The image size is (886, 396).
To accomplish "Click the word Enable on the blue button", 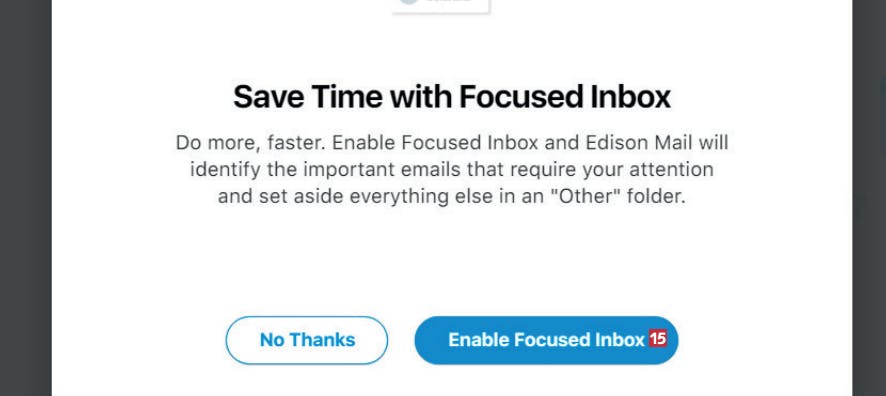I will pyautogui.click(x=478, y=340).
